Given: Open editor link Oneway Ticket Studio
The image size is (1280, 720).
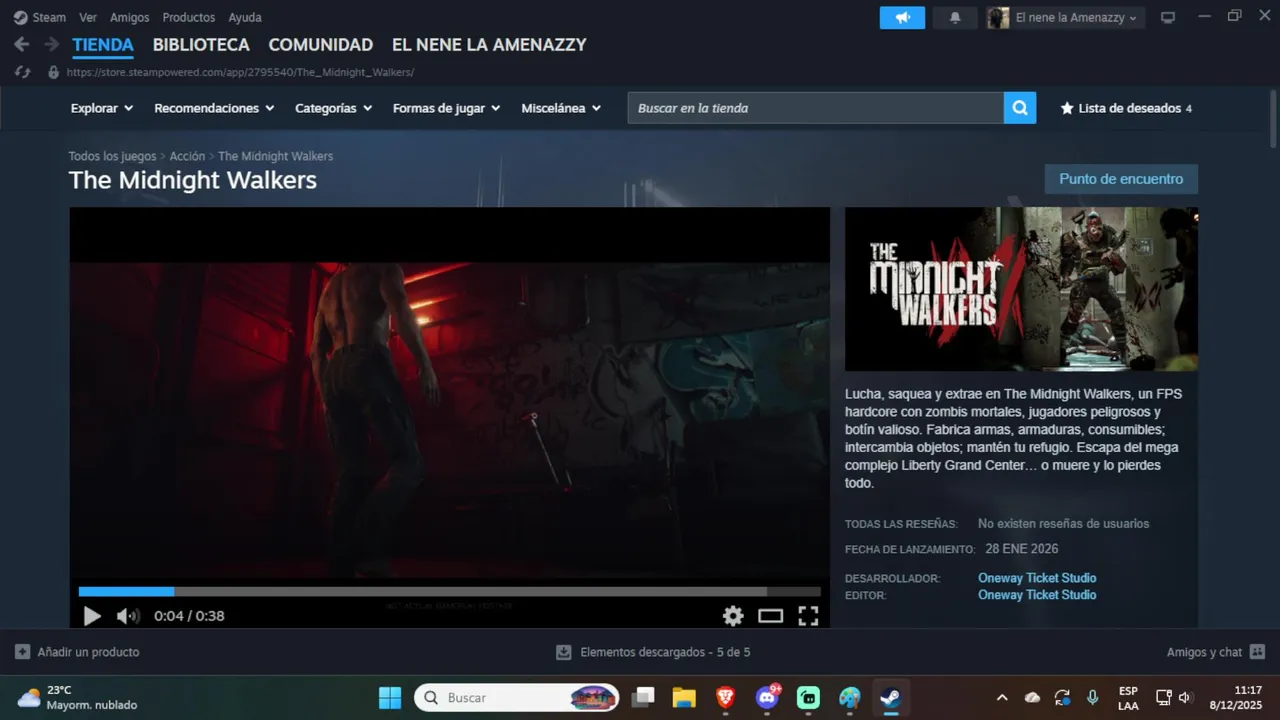Looking at the screenshot, I should pos(1037,595).
